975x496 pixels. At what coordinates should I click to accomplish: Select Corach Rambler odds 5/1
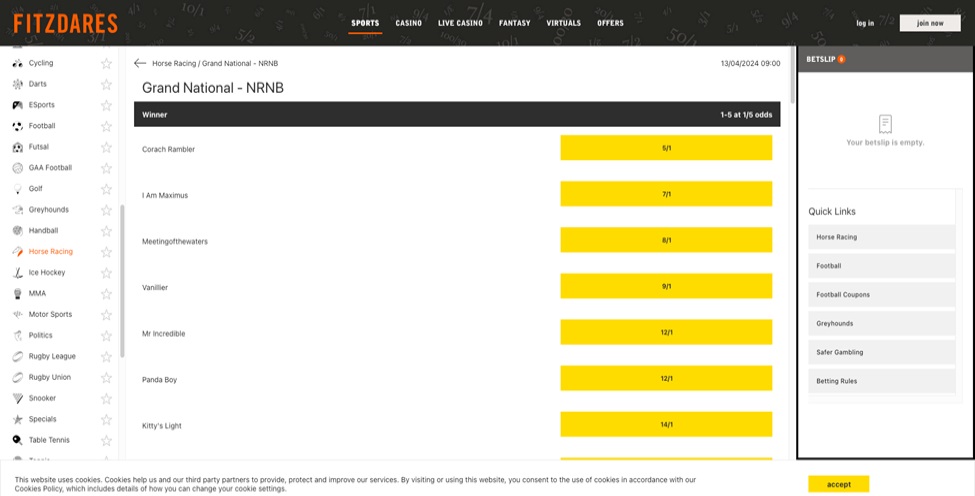(666, 148)
